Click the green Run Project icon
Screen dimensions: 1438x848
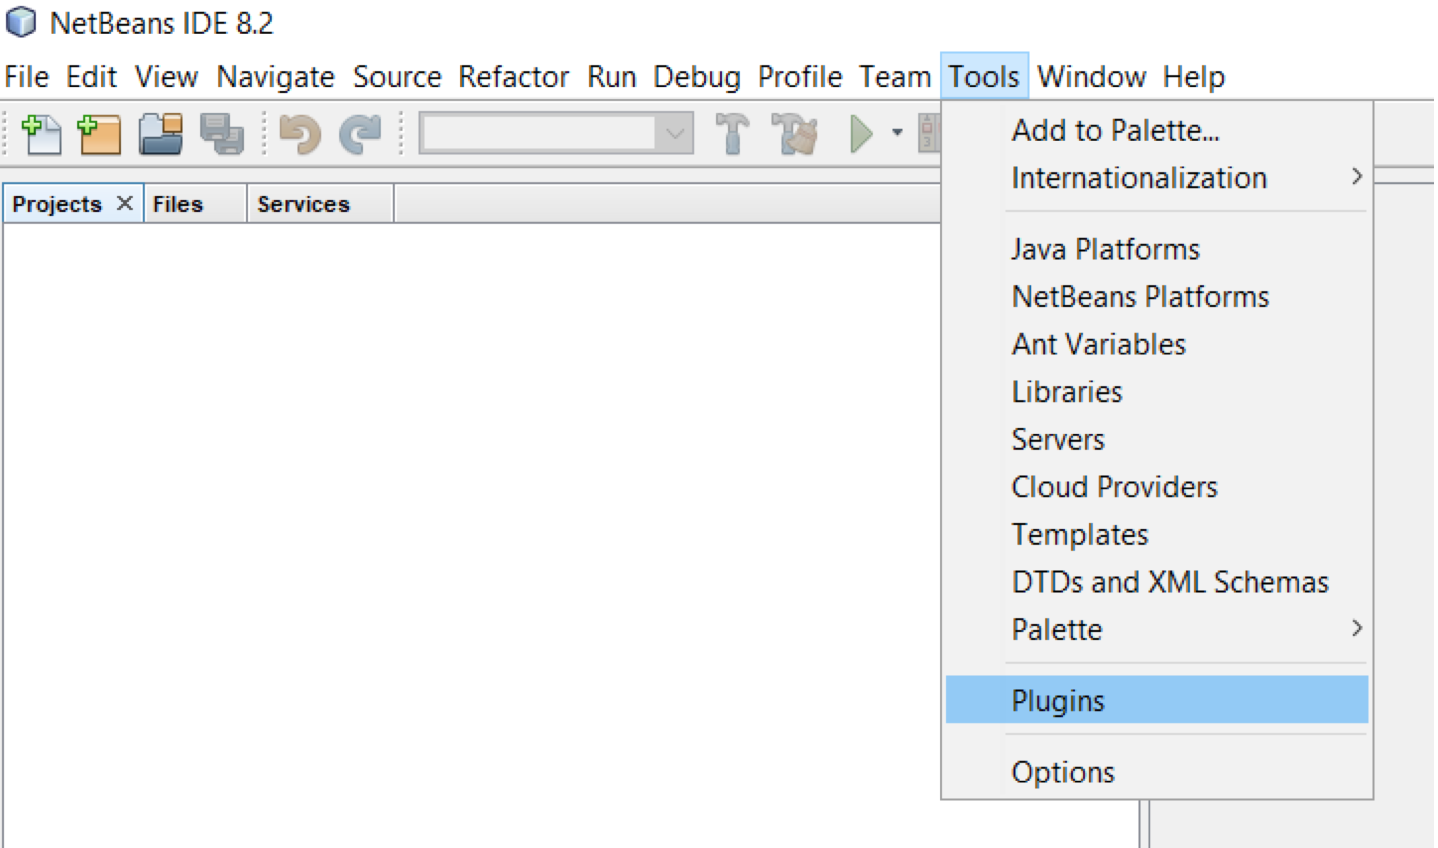pos(861,133)
